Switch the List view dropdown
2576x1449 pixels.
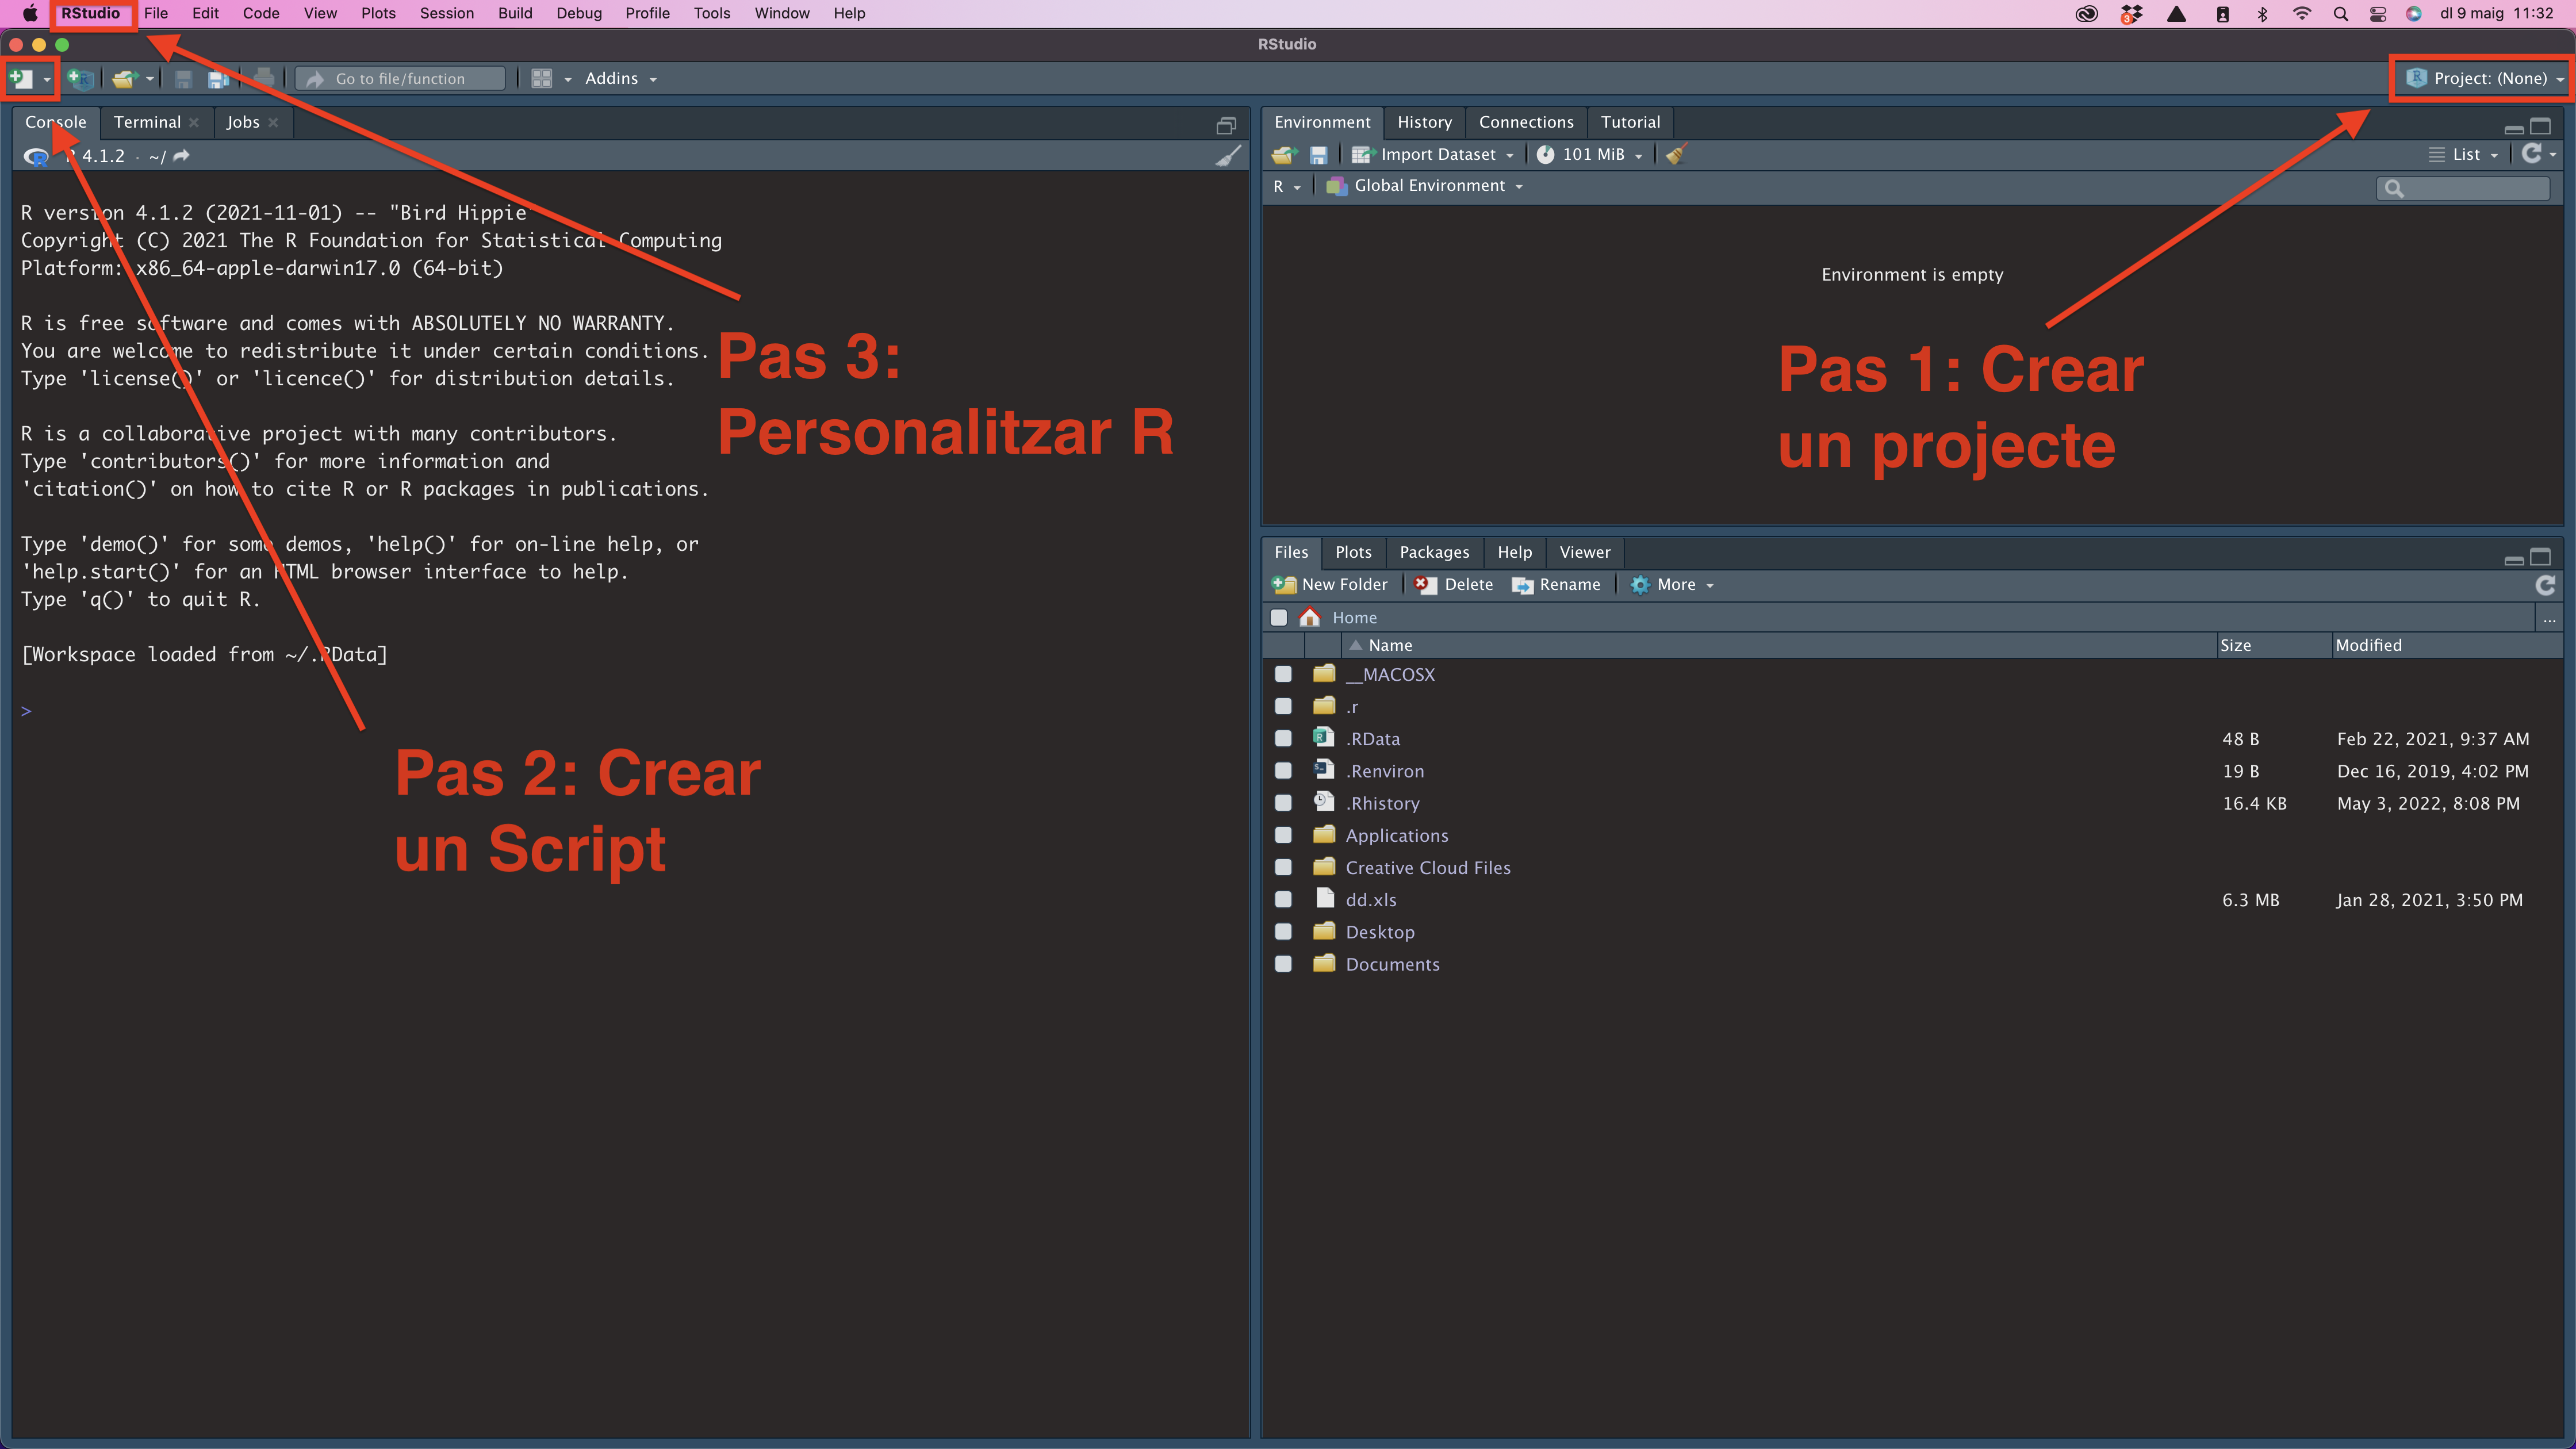(2463, 154)
